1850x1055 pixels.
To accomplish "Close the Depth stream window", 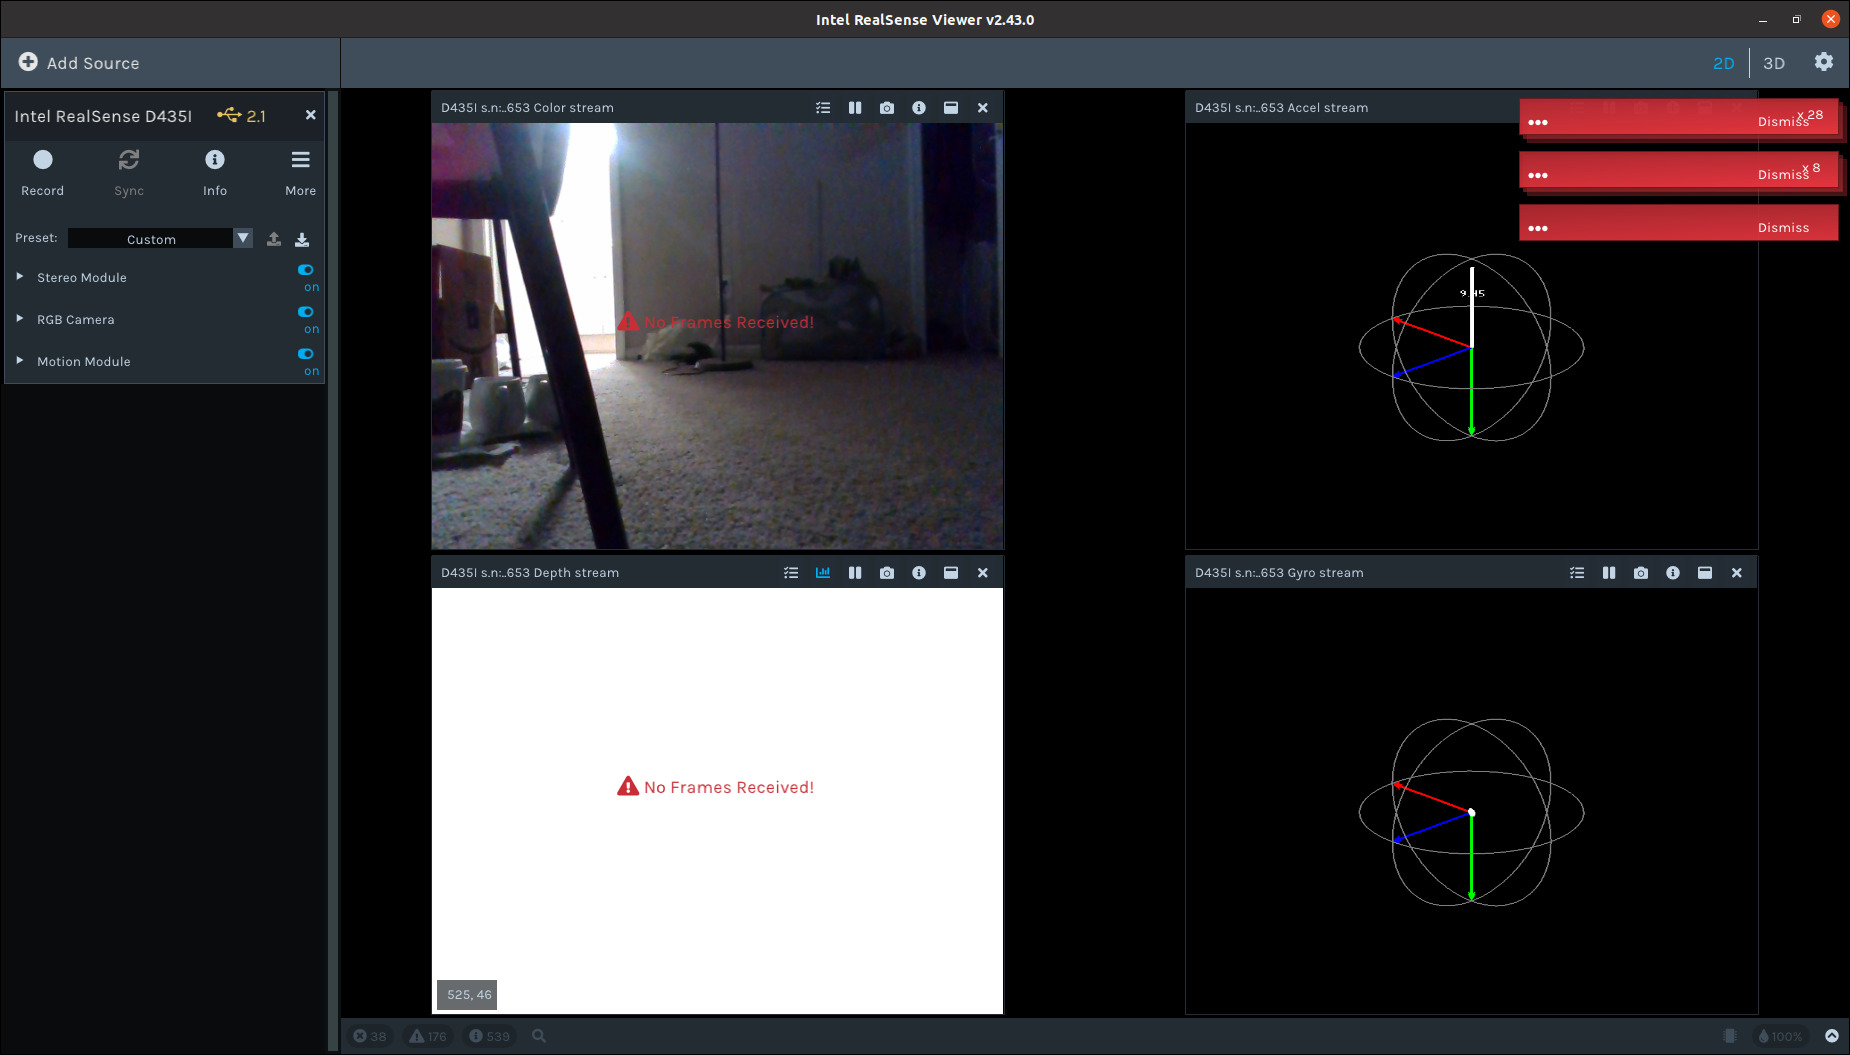I will pyautogui.click(x=983, y=573).
